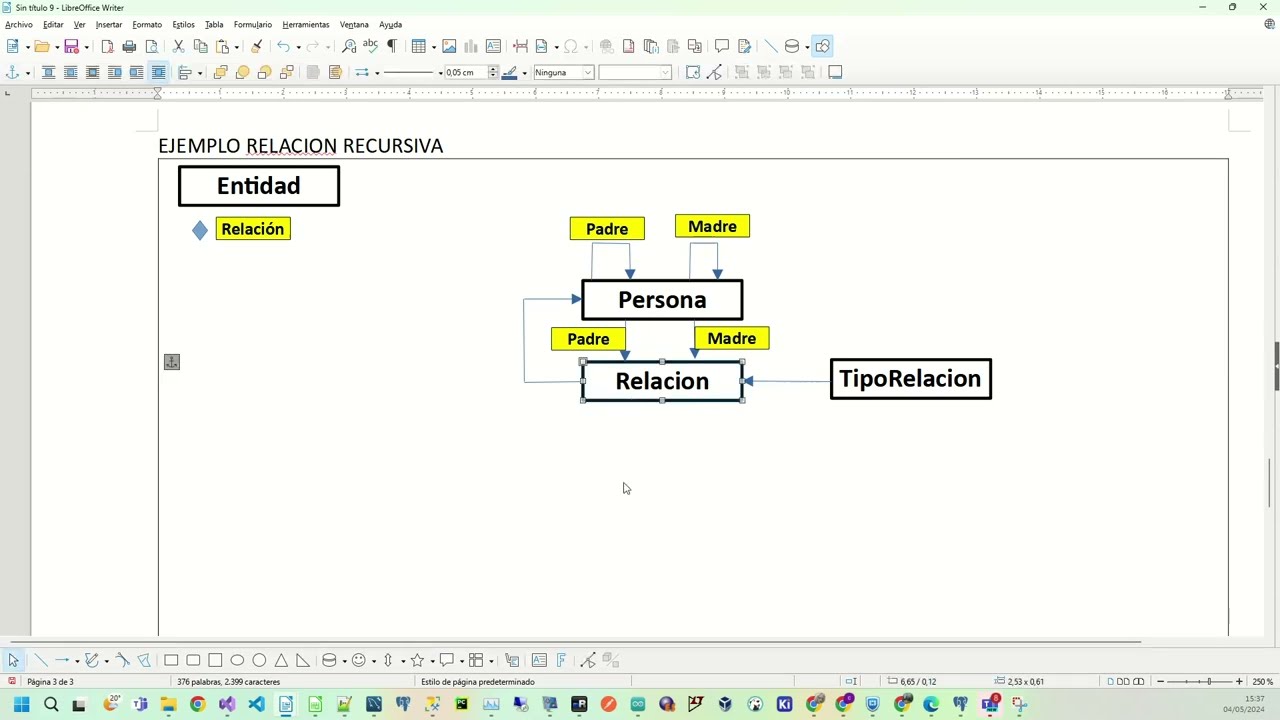The width and height of the screenshot is (1280, 720).
Task: Select the TipoRelacion entity box
Action: click(x=911, y=379)
